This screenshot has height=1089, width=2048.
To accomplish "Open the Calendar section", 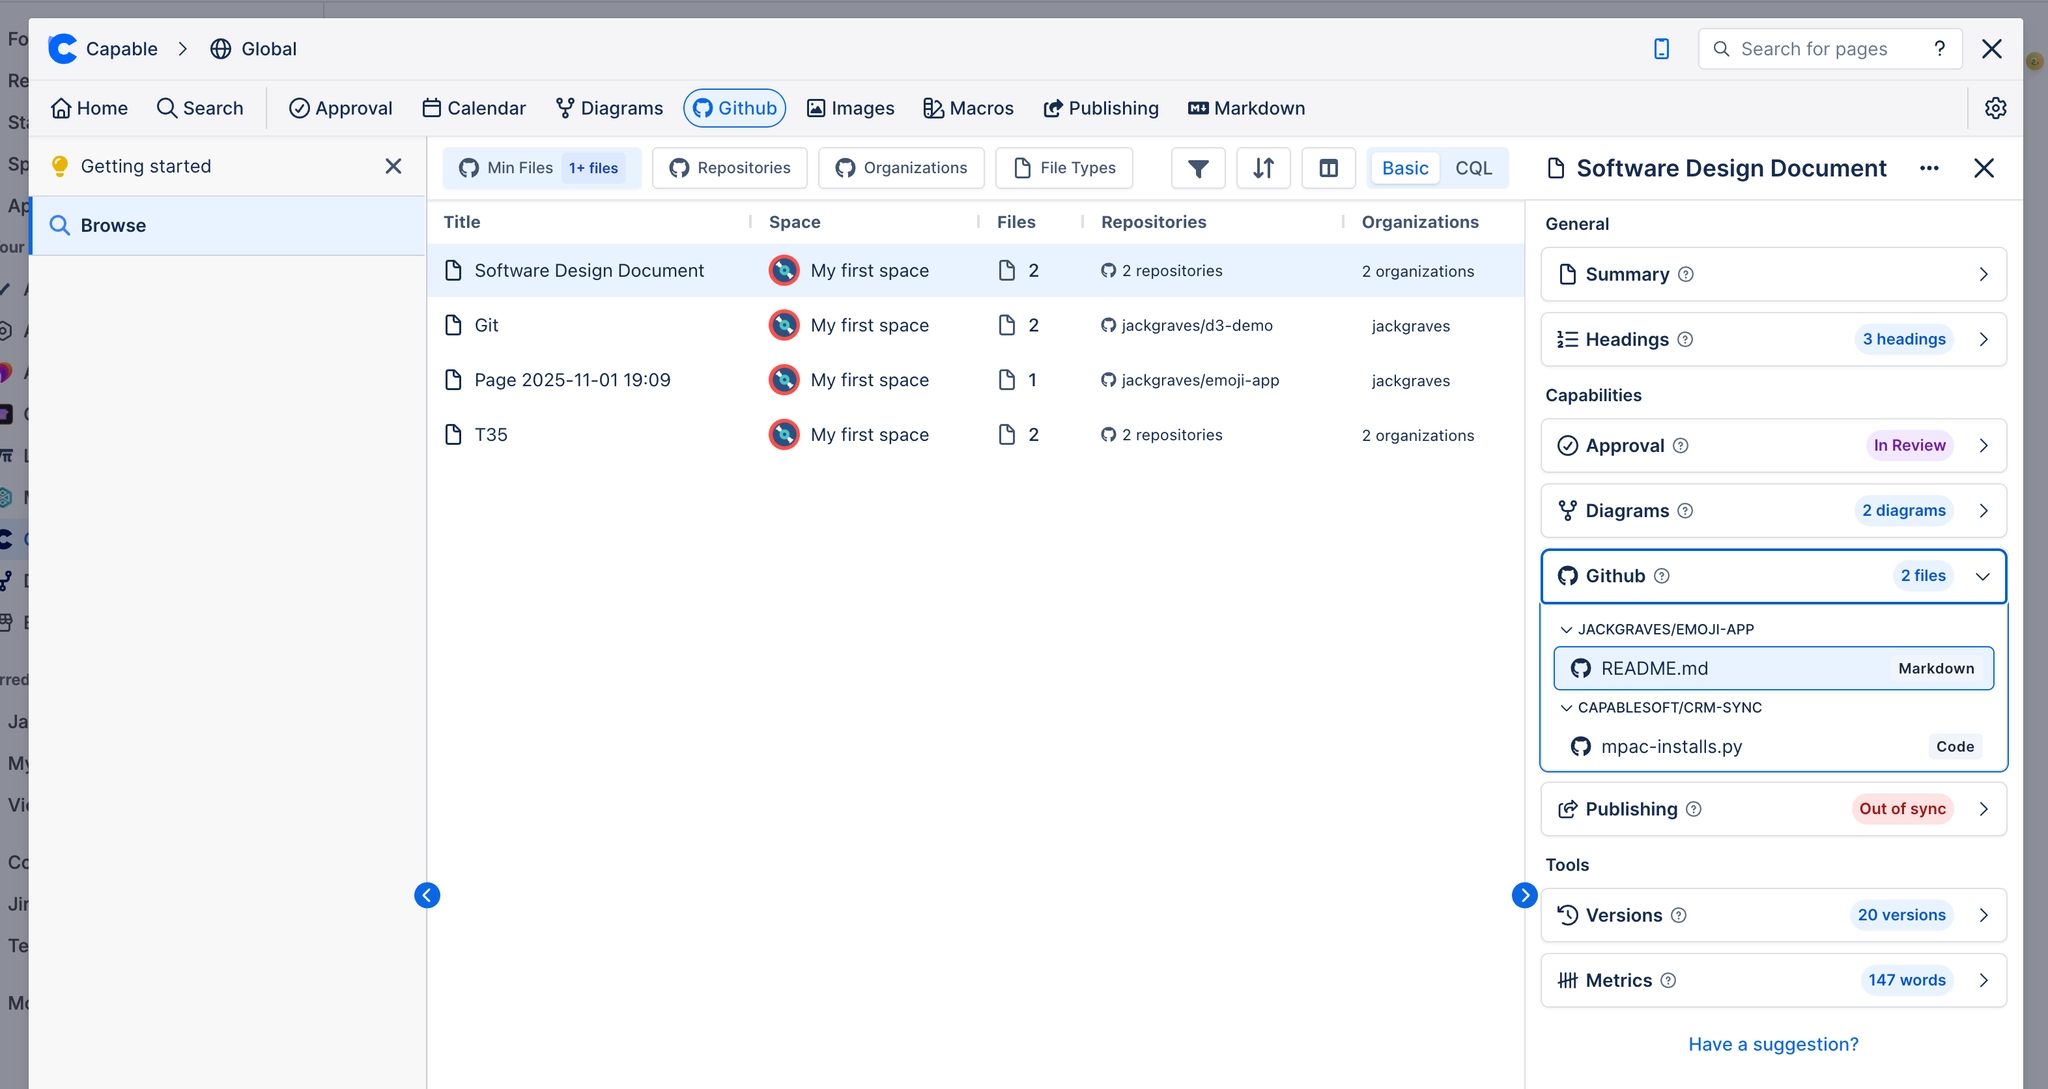I will pyautogui.click(x=473, y=108).
